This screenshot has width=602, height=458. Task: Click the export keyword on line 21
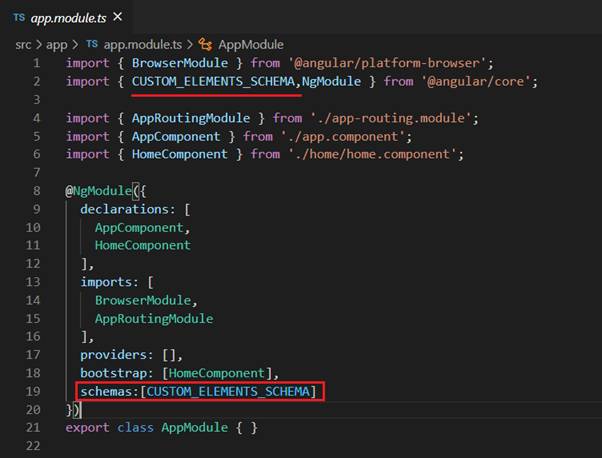[88, 428]
